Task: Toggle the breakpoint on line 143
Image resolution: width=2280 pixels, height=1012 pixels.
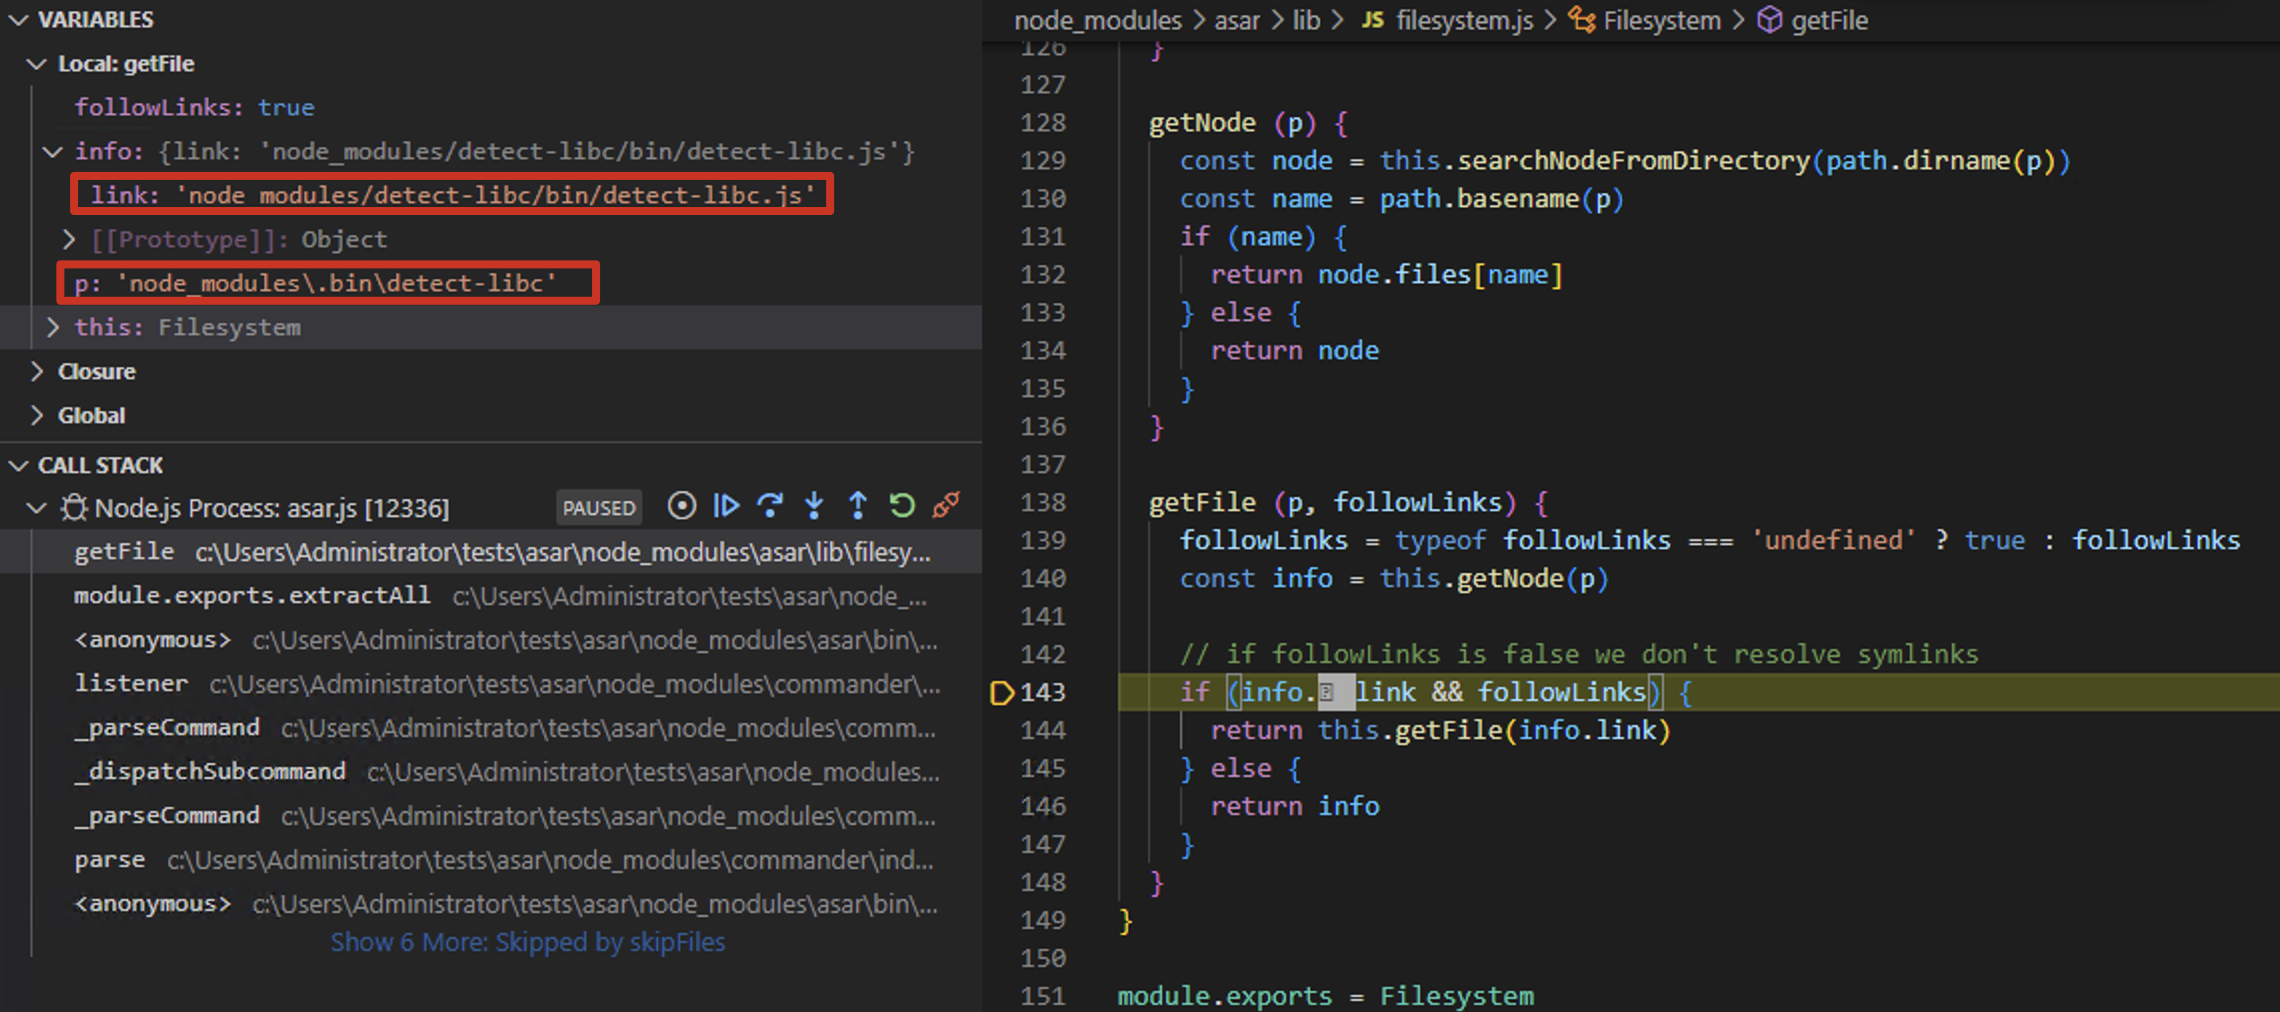Action: (x=1001, y=692)
